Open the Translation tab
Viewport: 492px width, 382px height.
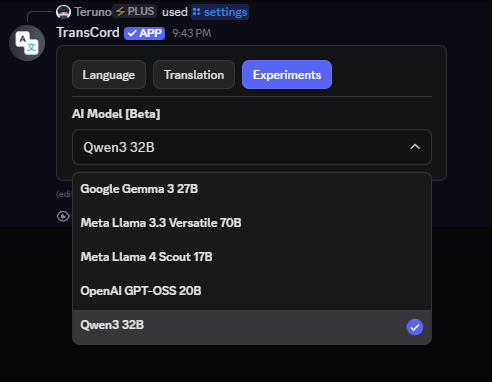[x=194, y=75]
